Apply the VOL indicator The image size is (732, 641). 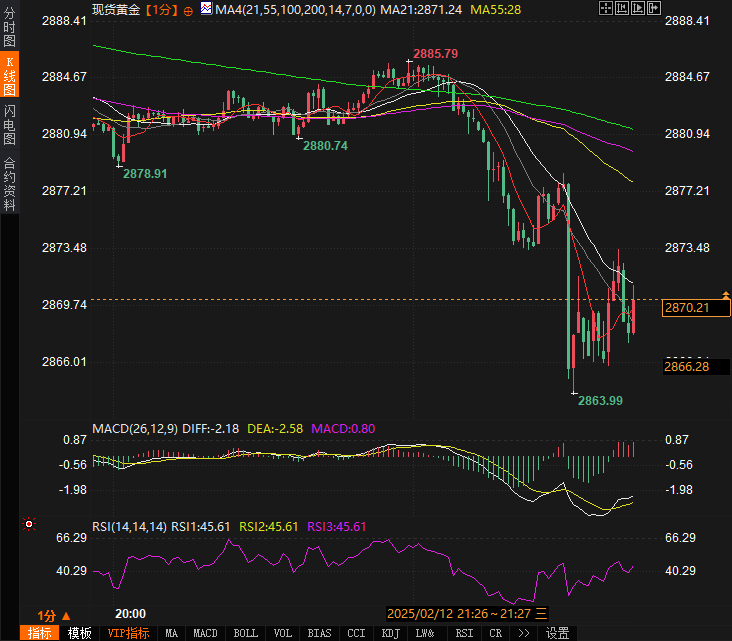[x=282, y=633]
